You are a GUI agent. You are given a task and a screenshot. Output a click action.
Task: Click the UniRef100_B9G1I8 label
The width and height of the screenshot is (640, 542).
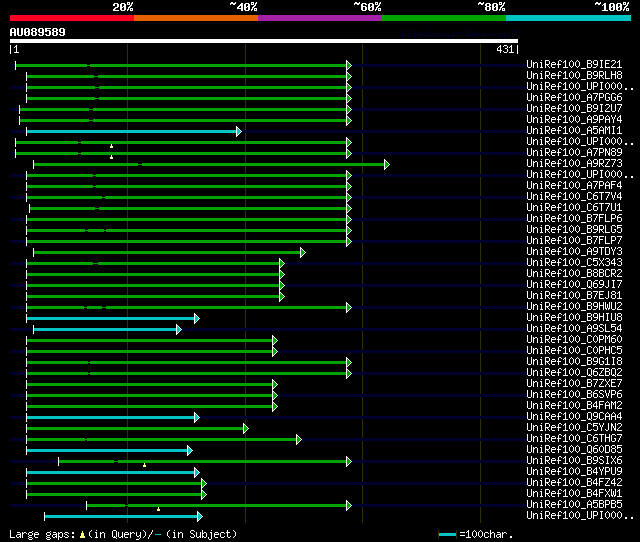[574, 362]
